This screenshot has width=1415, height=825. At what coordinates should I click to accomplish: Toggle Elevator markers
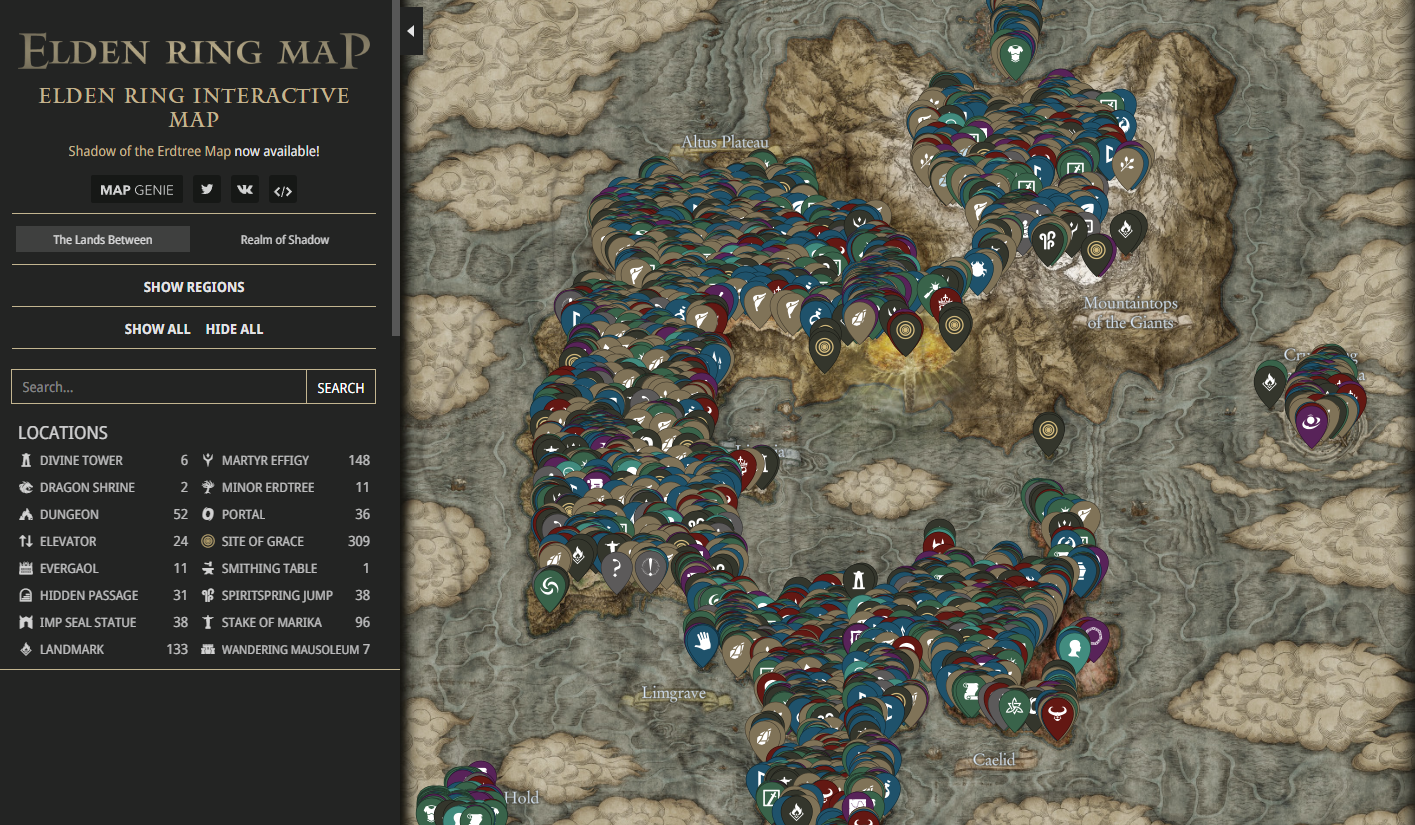point(103,541)
